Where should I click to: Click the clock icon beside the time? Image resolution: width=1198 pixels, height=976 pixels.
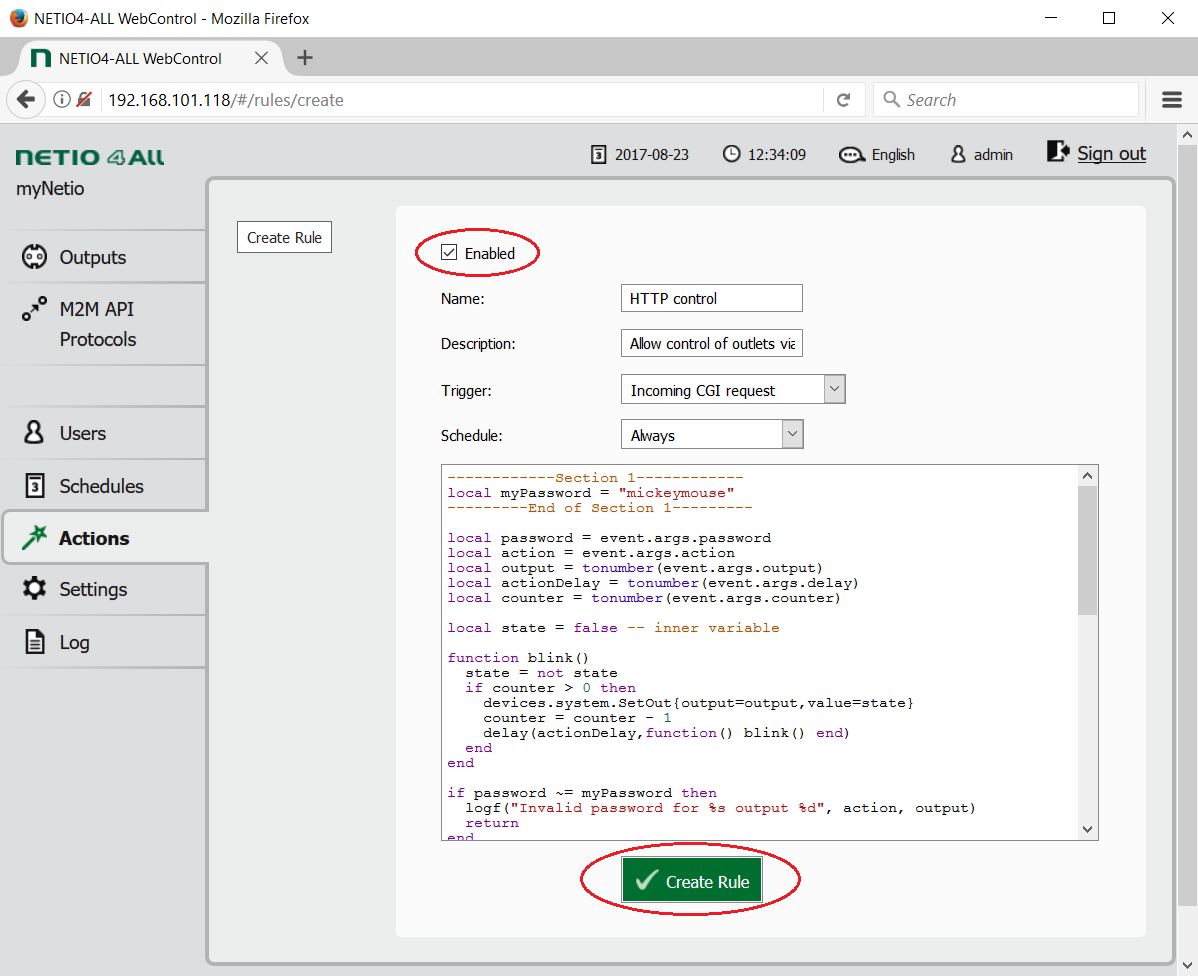point(731,154)
